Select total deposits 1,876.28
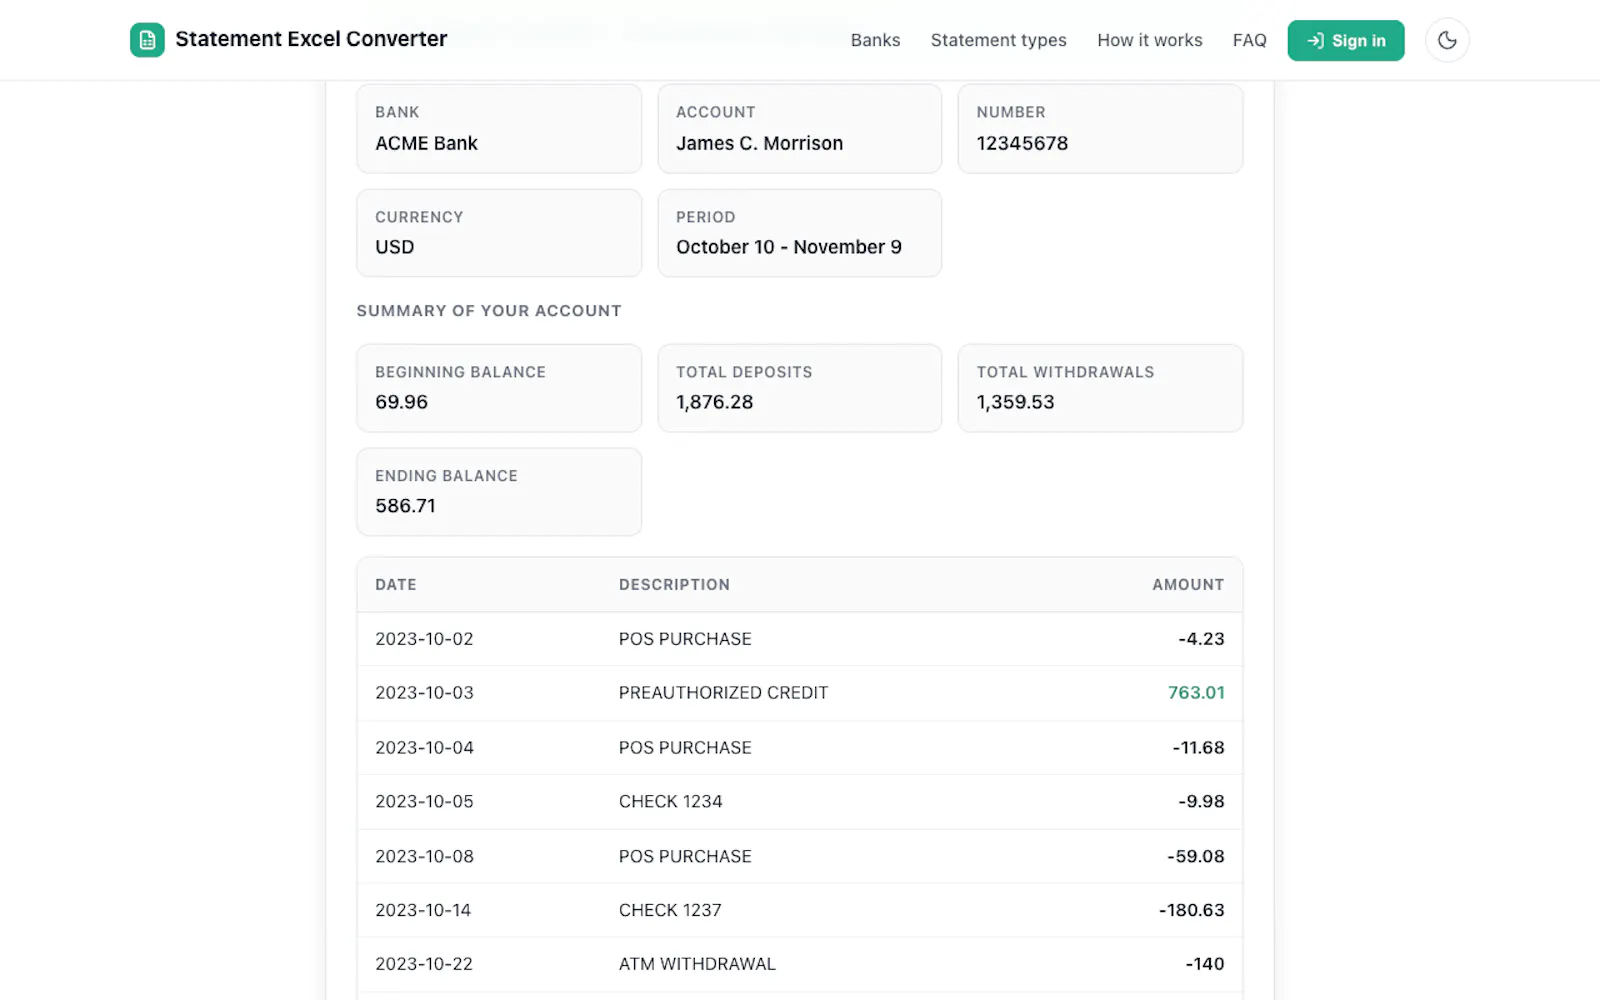Screen dimensions: 1600x1000 tap(714, 402)
